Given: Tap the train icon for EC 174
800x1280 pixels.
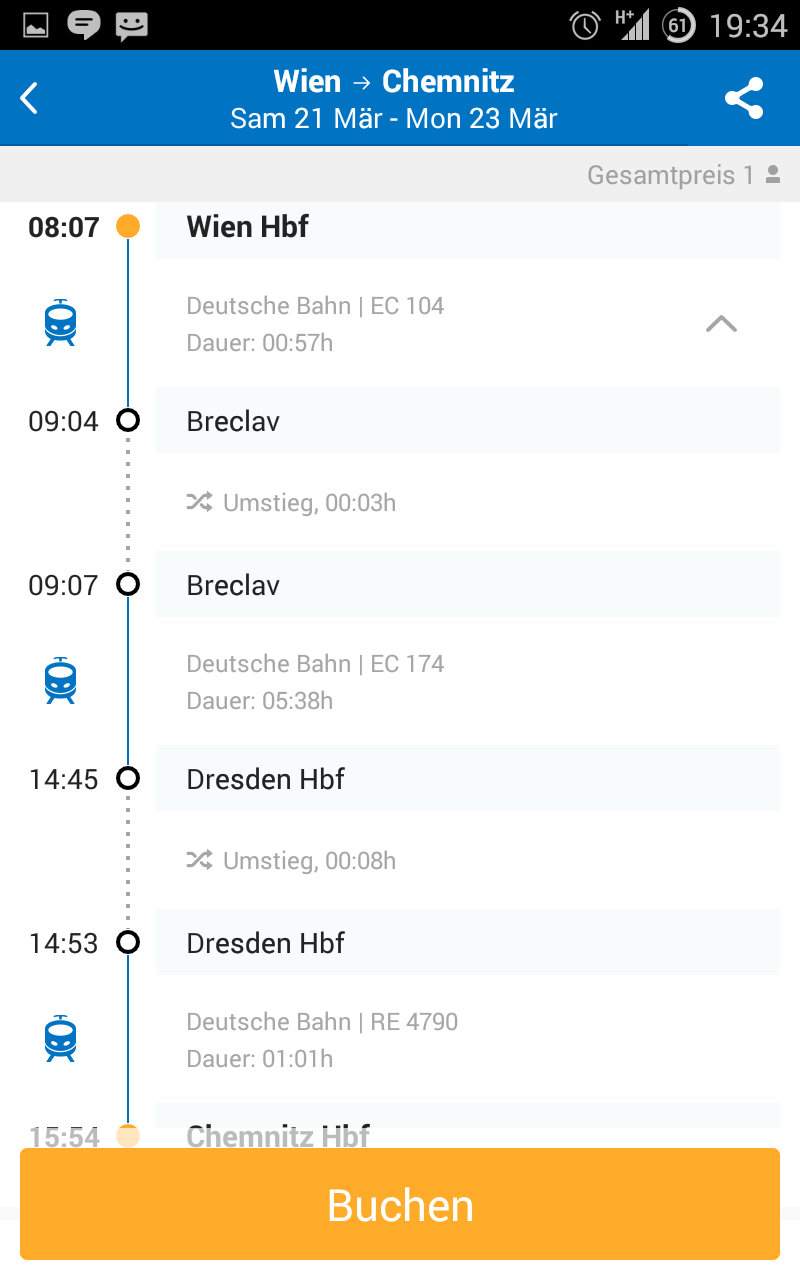Looking at the screenshot, I should 61,681.
